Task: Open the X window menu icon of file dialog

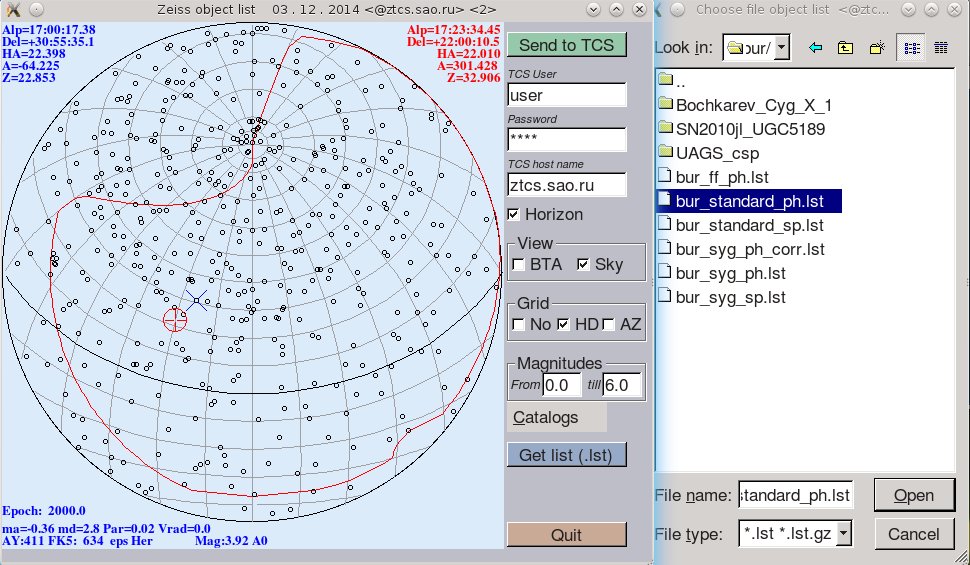Action: (658, 9)
